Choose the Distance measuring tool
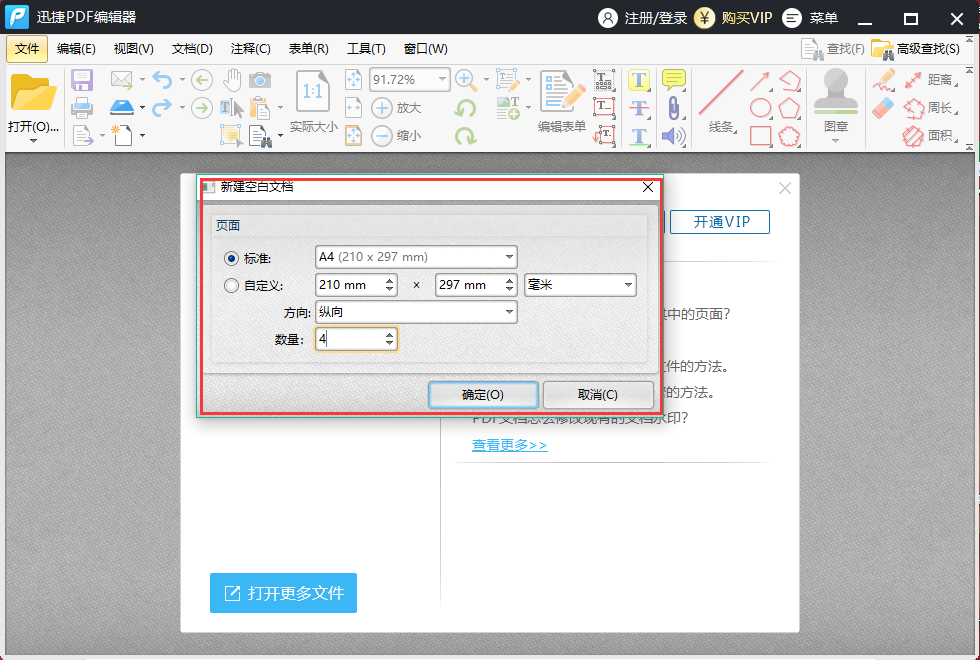This screenshot has width=980, height=660. click(x=930, y=80)
